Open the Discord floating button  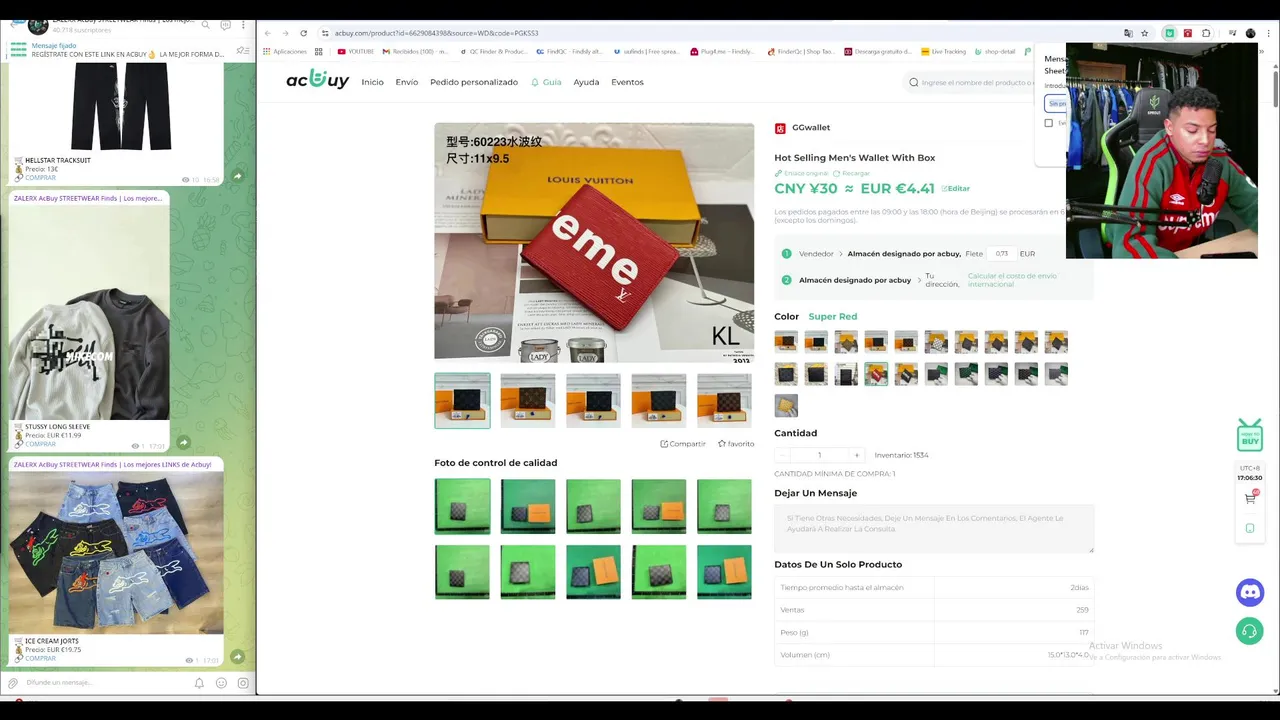[1249, 592]
